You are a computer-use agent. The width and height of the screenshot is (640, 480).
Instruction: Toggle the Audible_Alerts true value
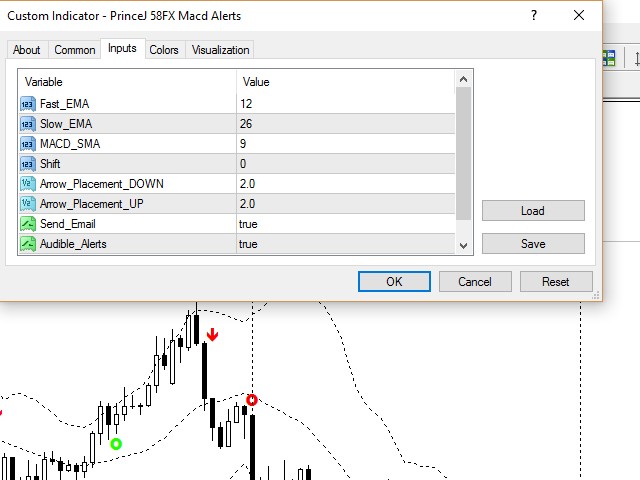pyautogui.click(x=248, y=244)
